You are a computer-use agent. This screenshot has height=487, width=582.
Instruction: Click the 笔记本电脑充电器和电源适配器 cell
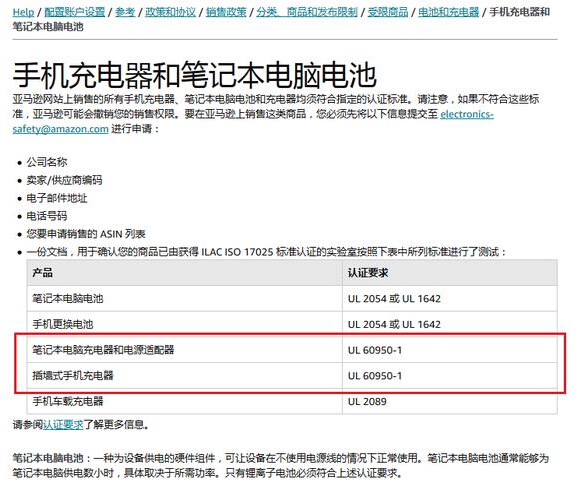click(x=184, y=350)
